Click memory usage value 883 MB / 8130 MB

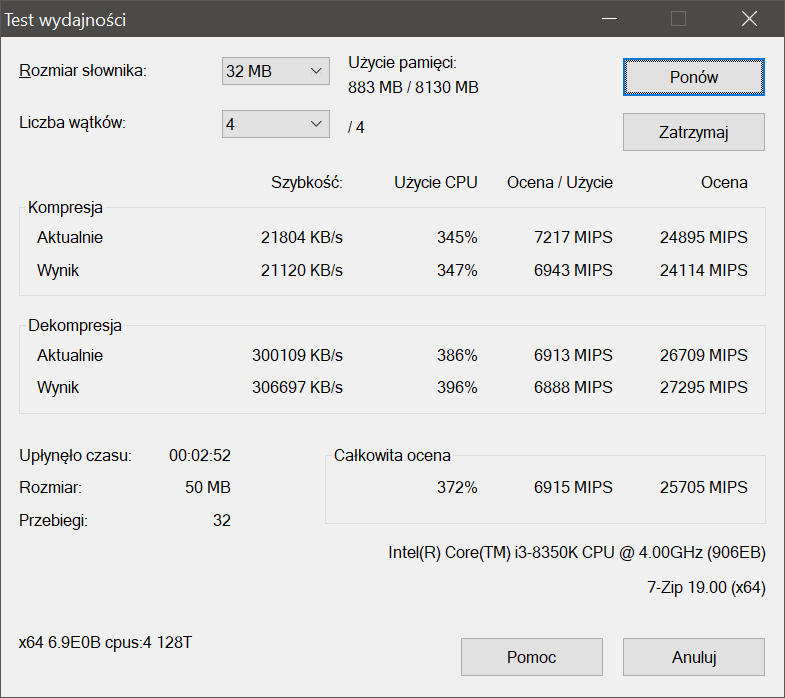pyautogui.click(x=414, y=87)
